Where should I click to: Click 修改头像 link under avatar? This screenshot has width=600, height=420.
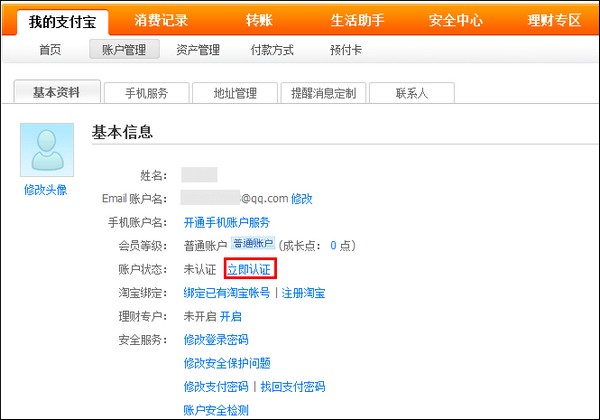pyautogui.click(x=45, y=190)
